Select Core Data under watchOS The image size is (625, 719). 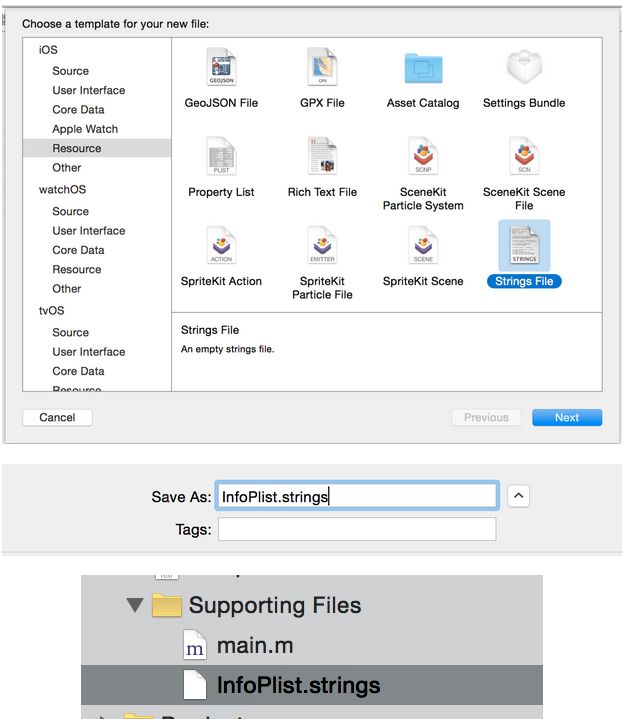pos(78,250)
